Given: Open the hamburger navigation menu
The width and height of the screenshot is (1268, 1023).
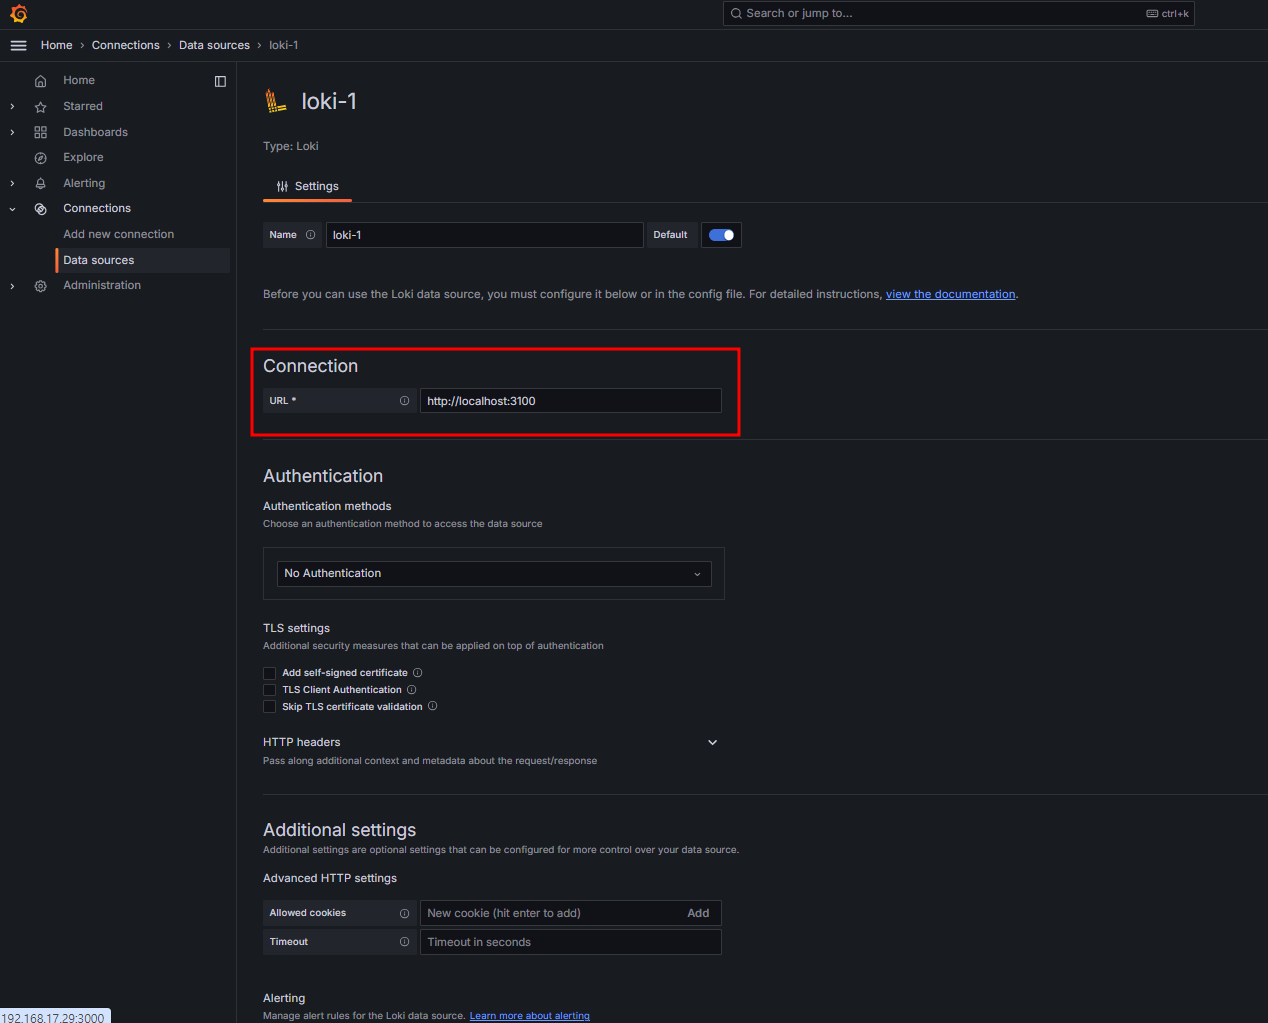Looking at the screenshot, I should click(18, 45).
